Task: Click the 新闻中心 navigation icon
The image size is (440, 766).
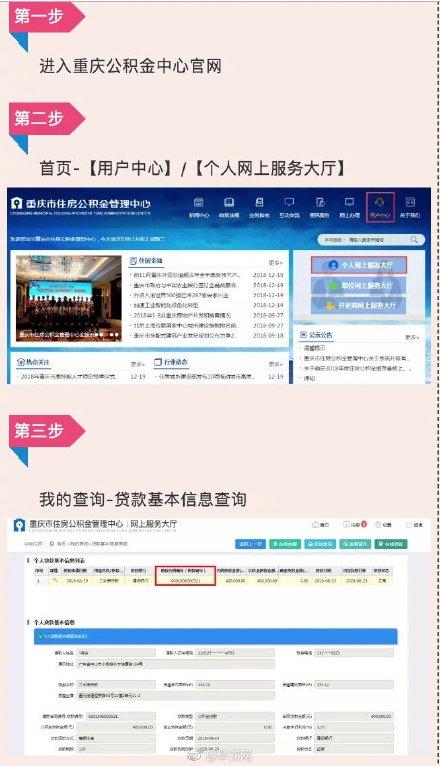Action: 199,207
